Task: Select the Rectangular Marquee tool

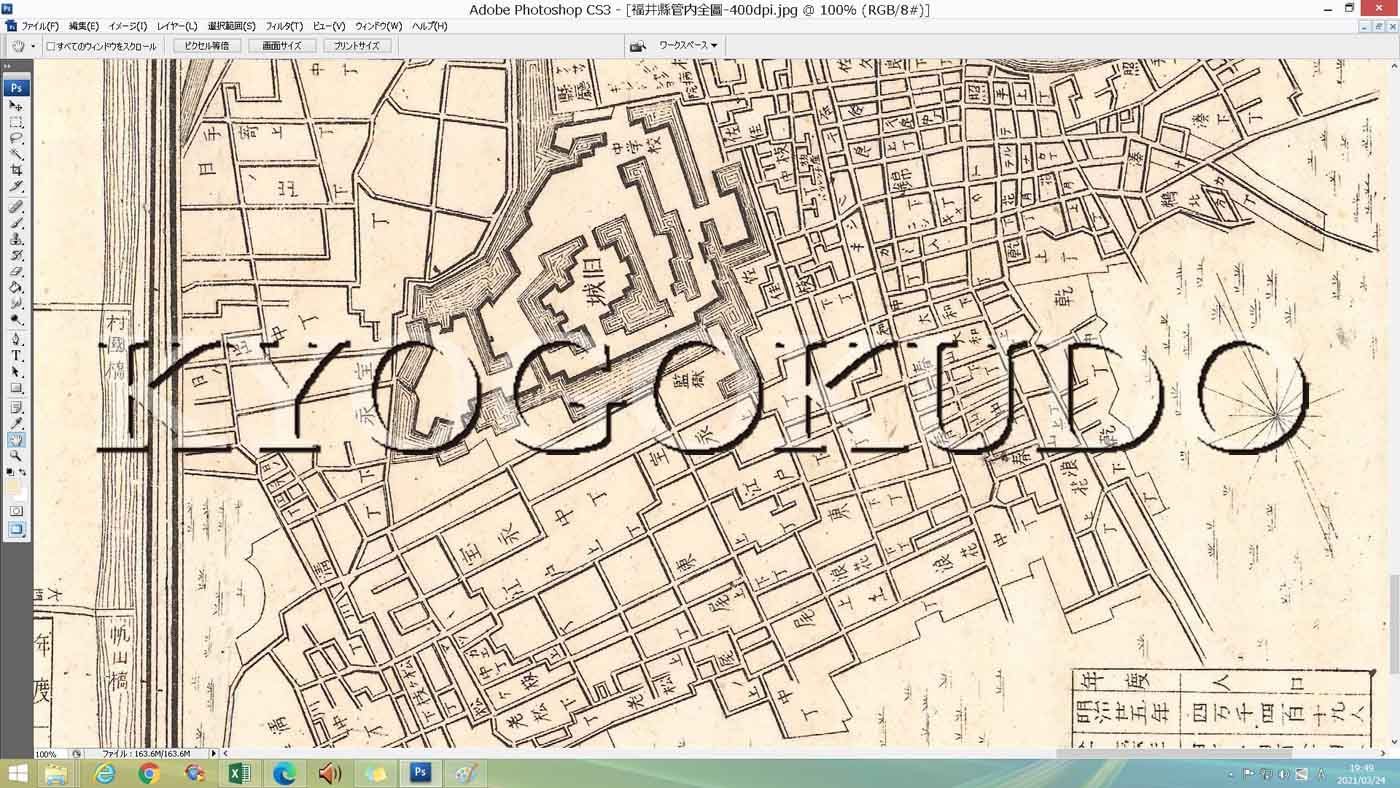Action: point(16,122)
